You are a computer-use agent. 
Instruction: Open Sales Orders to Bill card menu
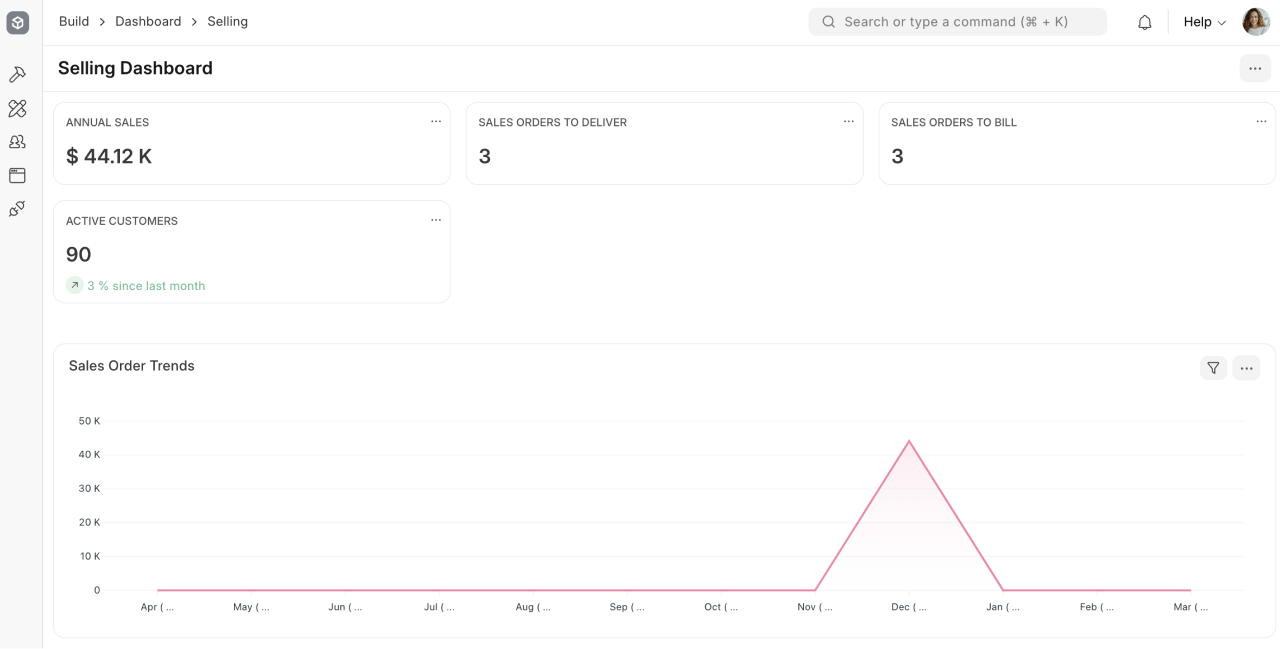[1261, 122]
